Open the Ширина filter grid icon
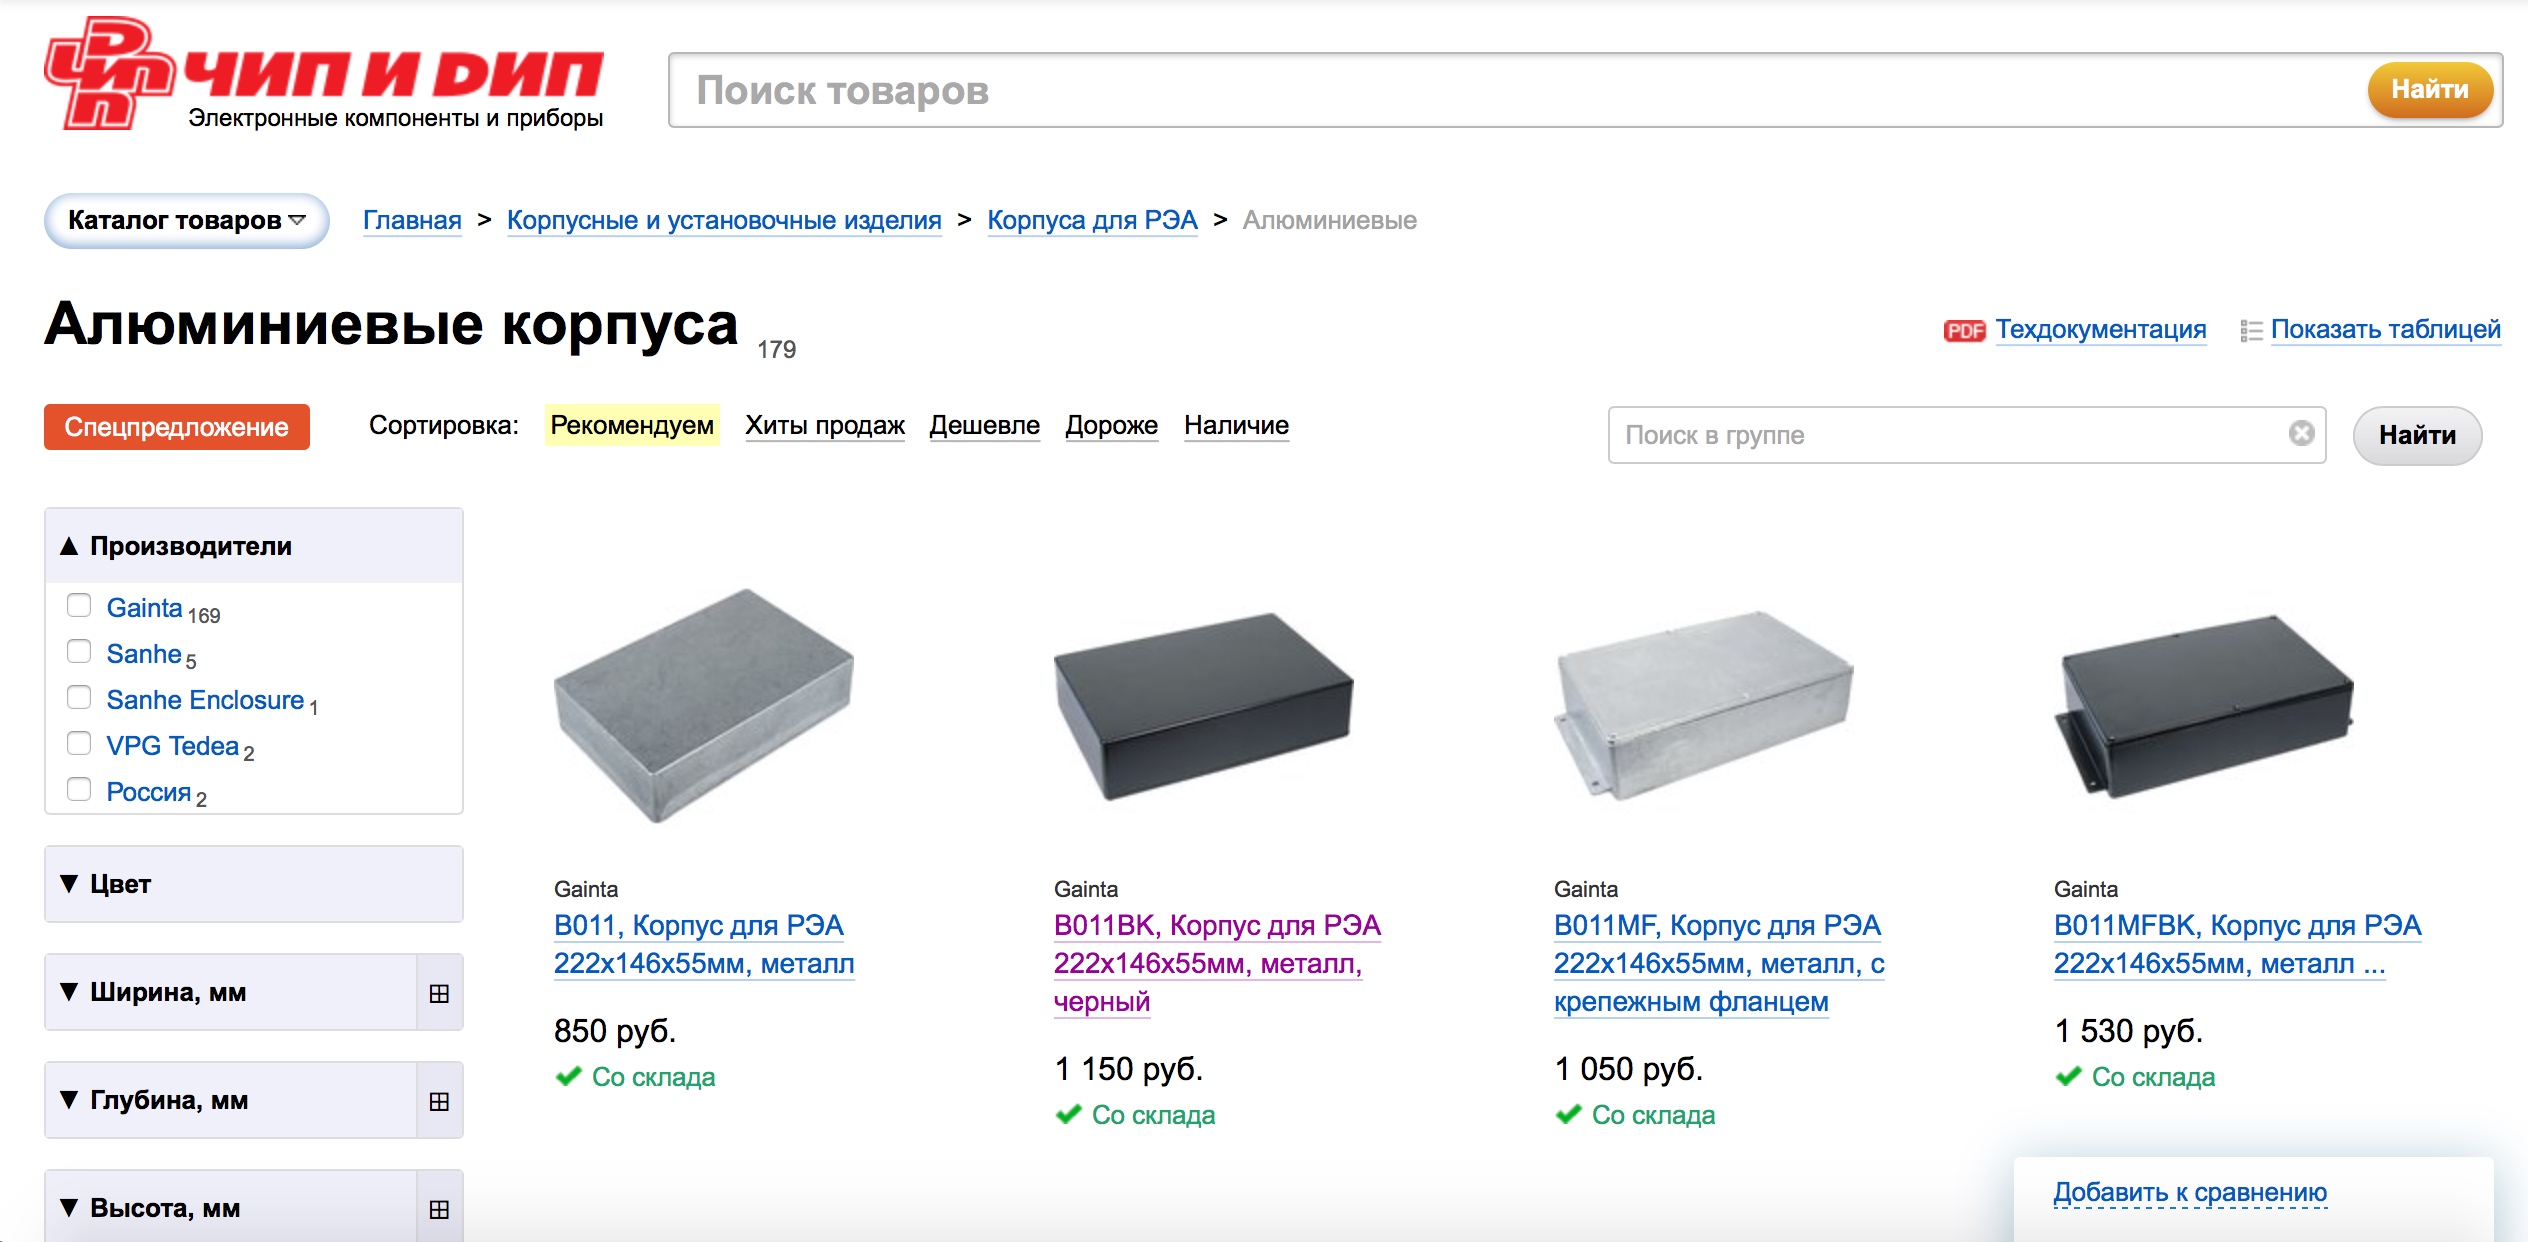This screenshot has width=2528, height=1242. [439, 993]
